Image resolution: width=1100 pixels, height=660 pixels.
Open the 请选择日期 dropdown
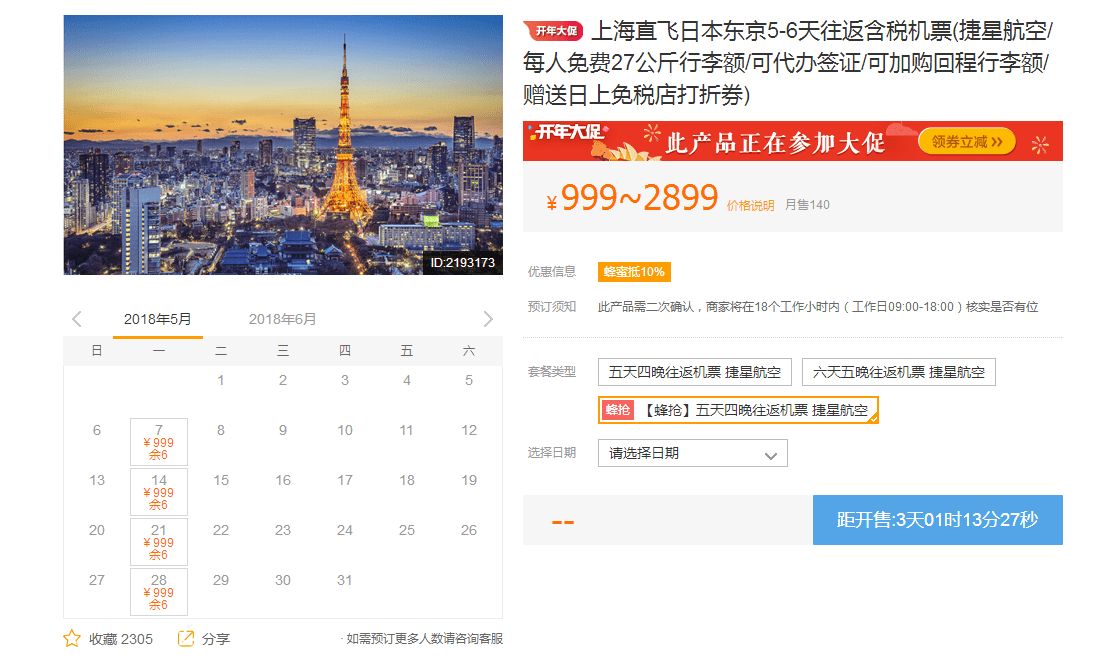692,453
